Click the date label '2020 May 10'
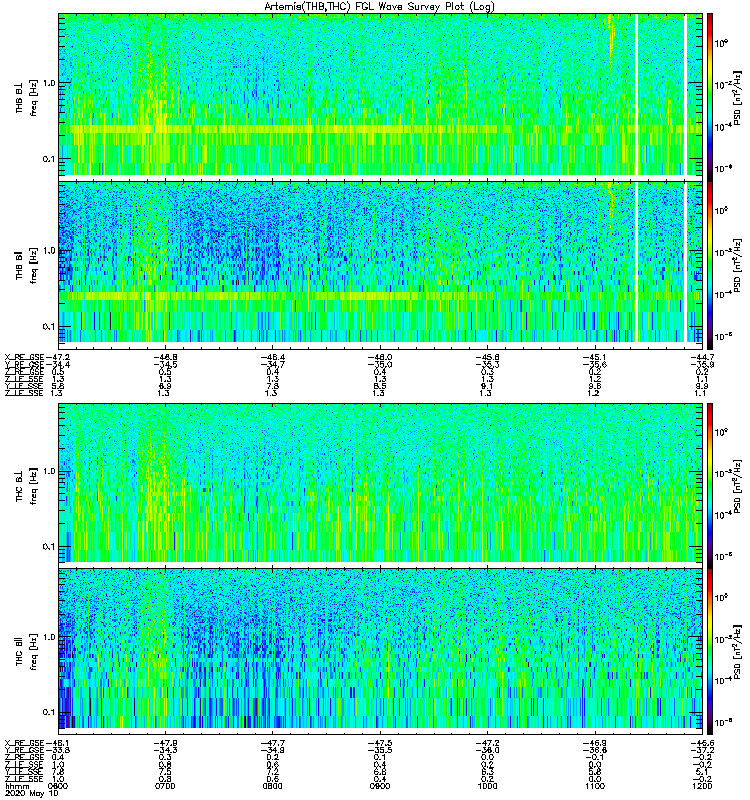750x800 pixels. (32, 794)
